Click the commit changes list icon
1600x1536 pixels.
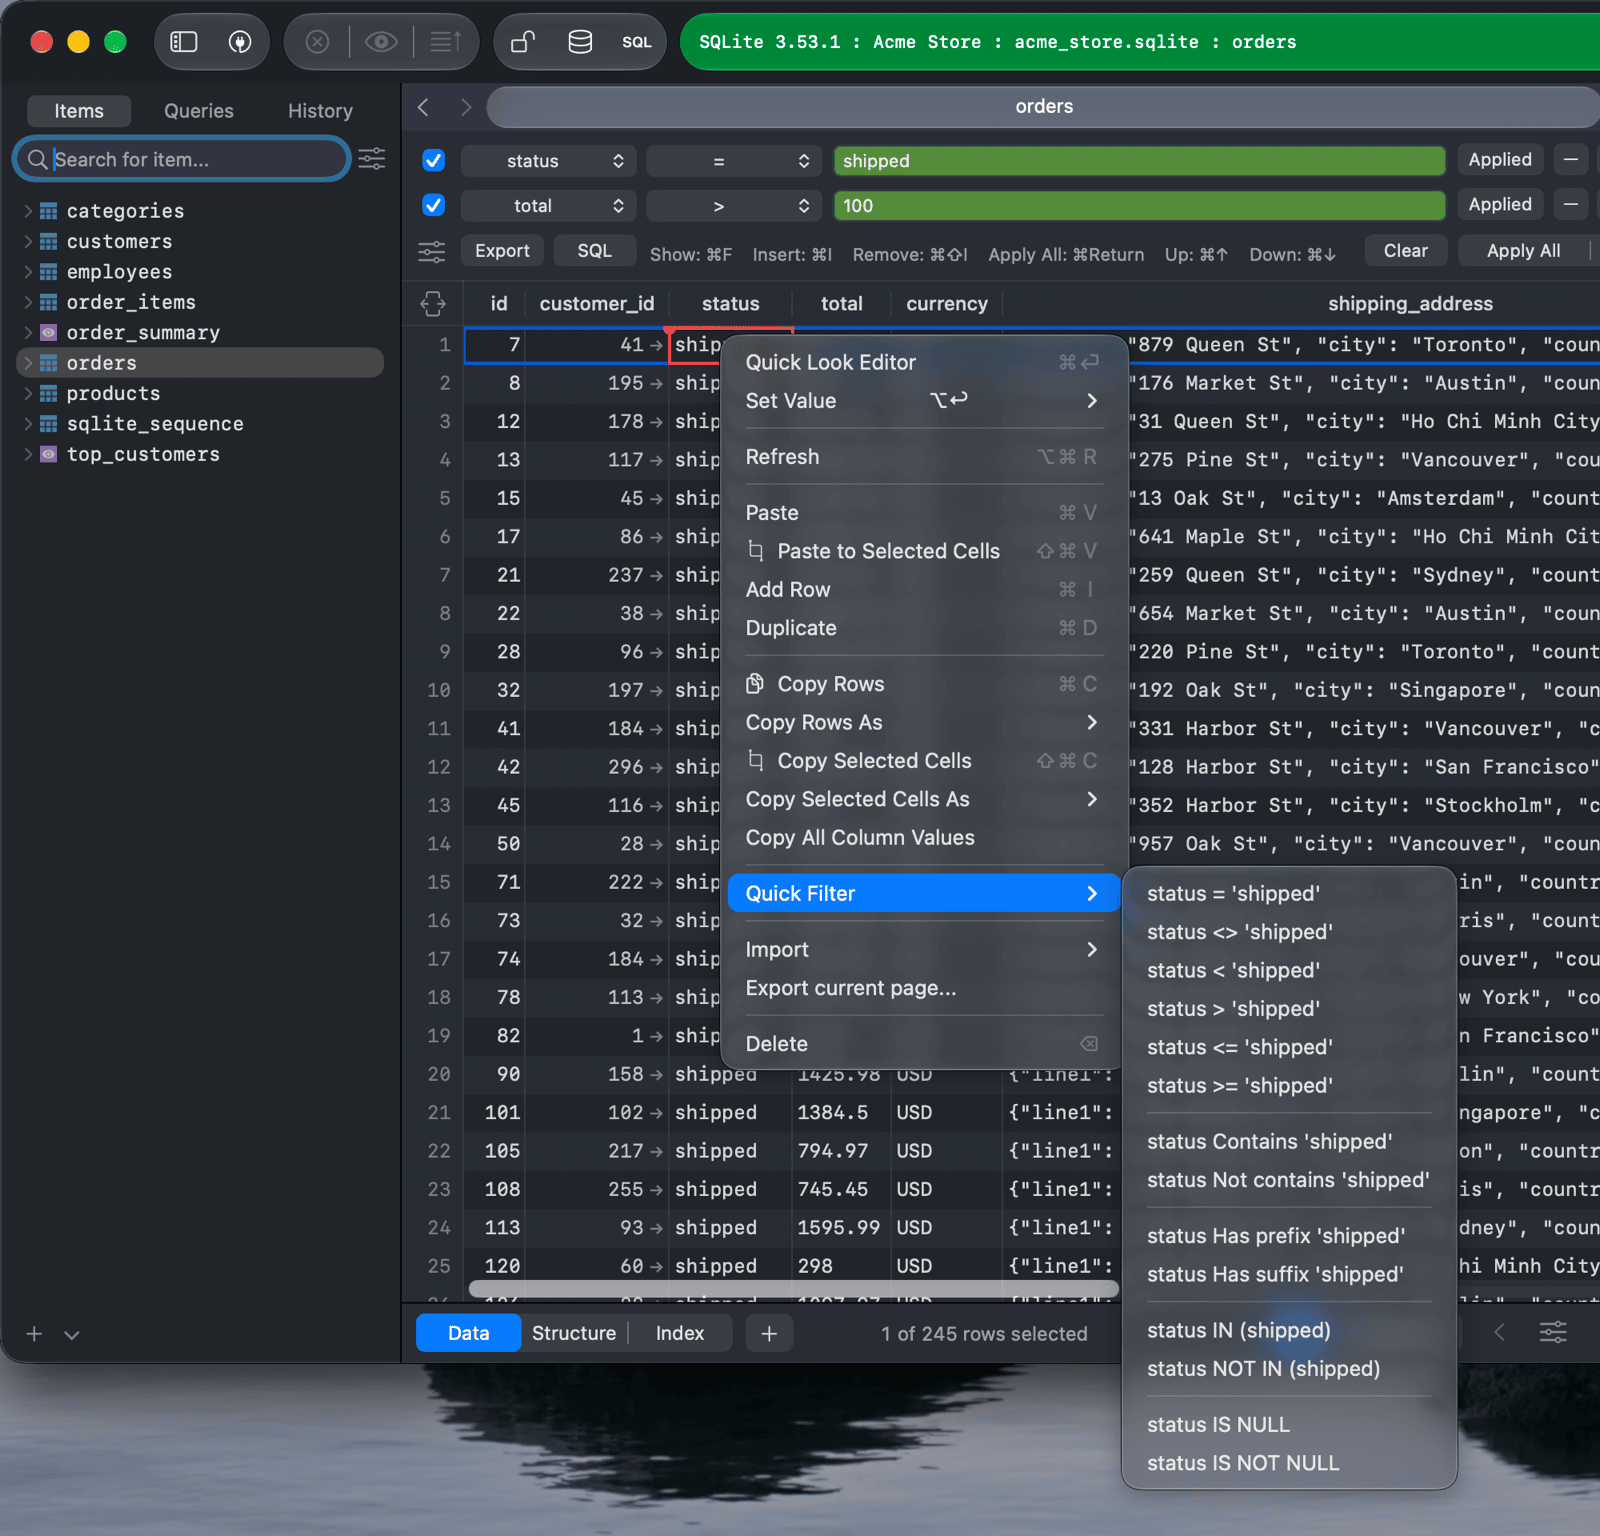[x=445, y=42]
